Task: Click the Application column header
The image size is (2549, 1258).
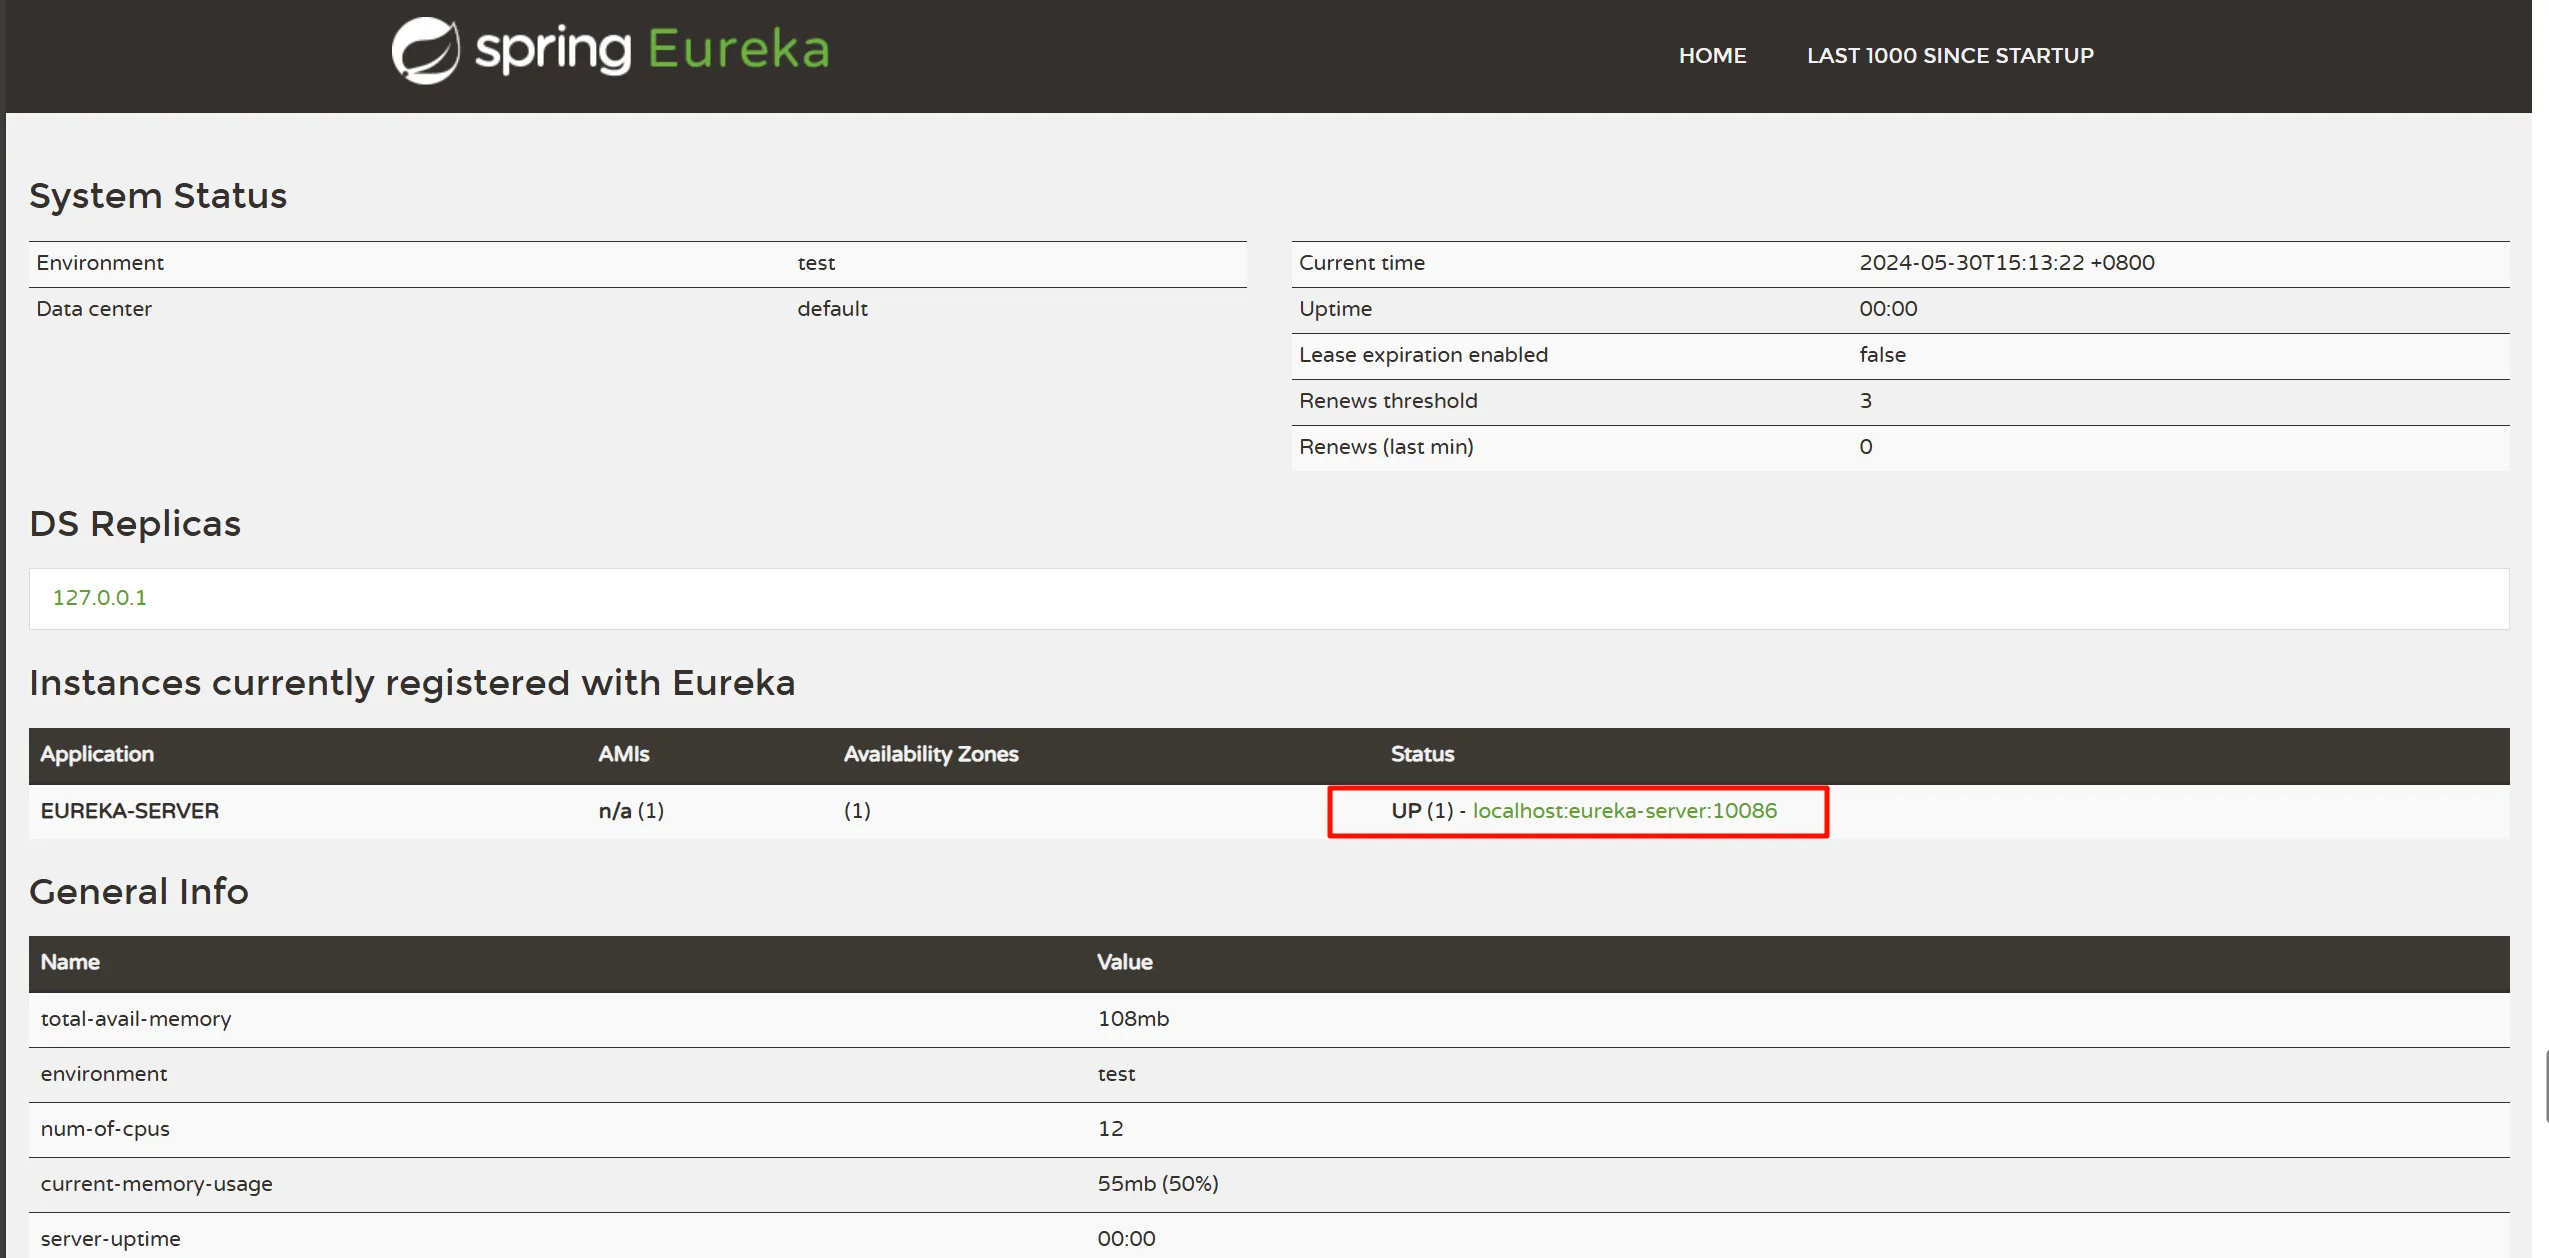Action: pyautogui.click(x=97, y=754)
